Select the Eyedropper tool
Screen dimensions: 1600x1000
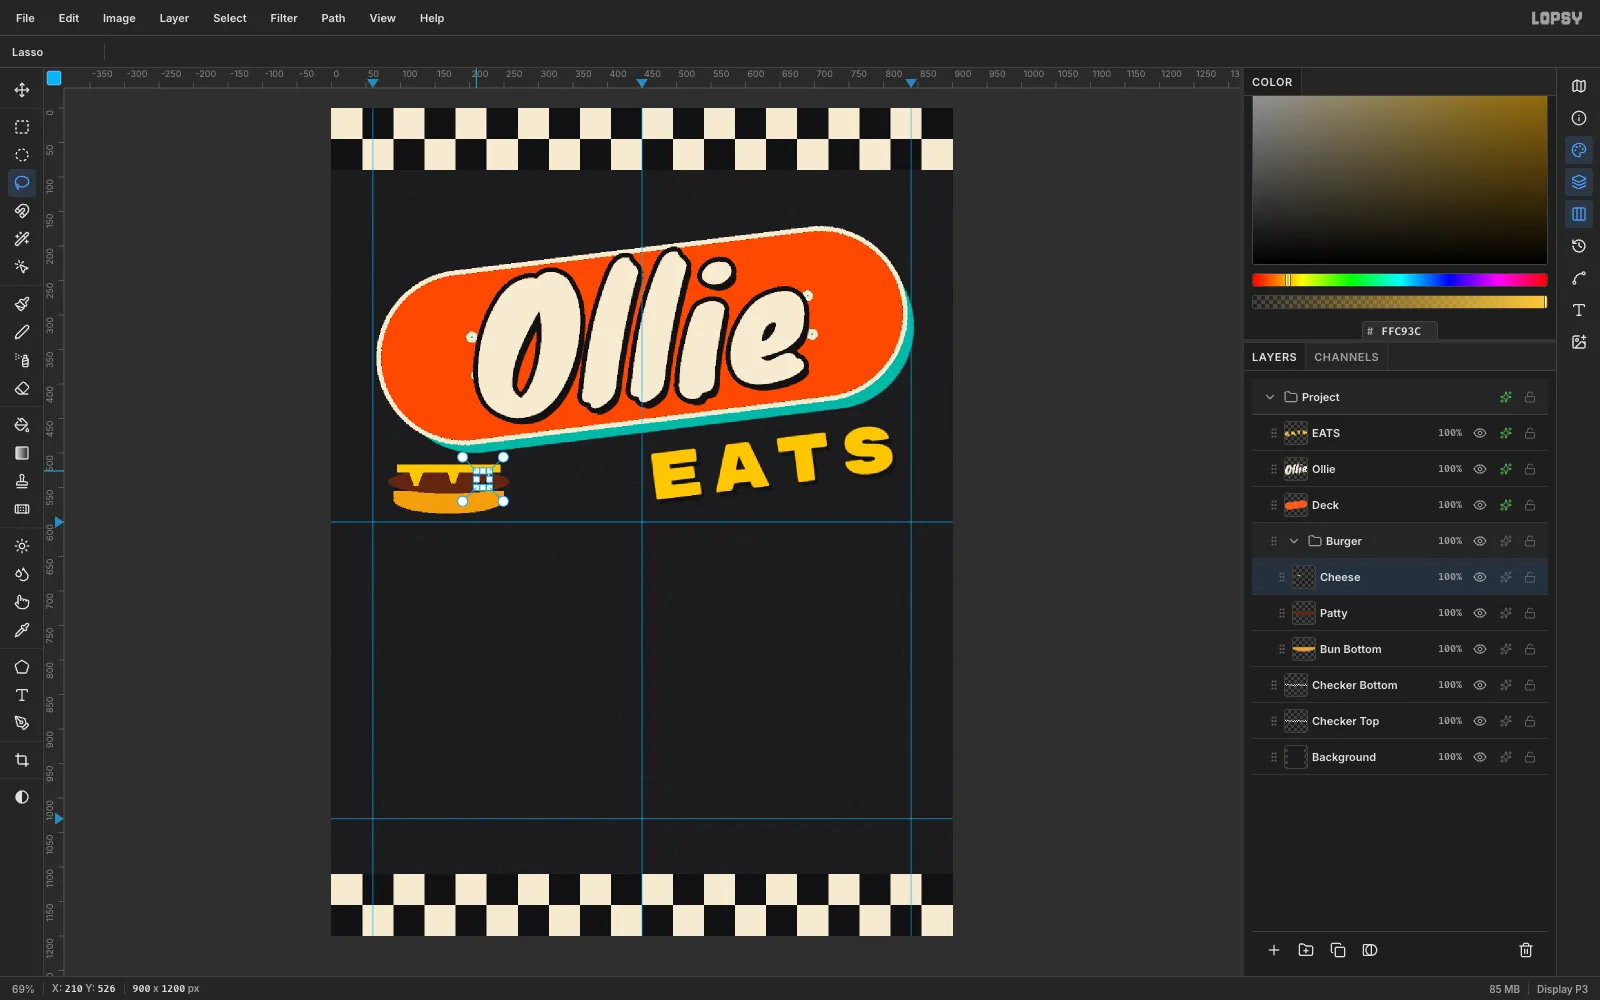[22, 630]
